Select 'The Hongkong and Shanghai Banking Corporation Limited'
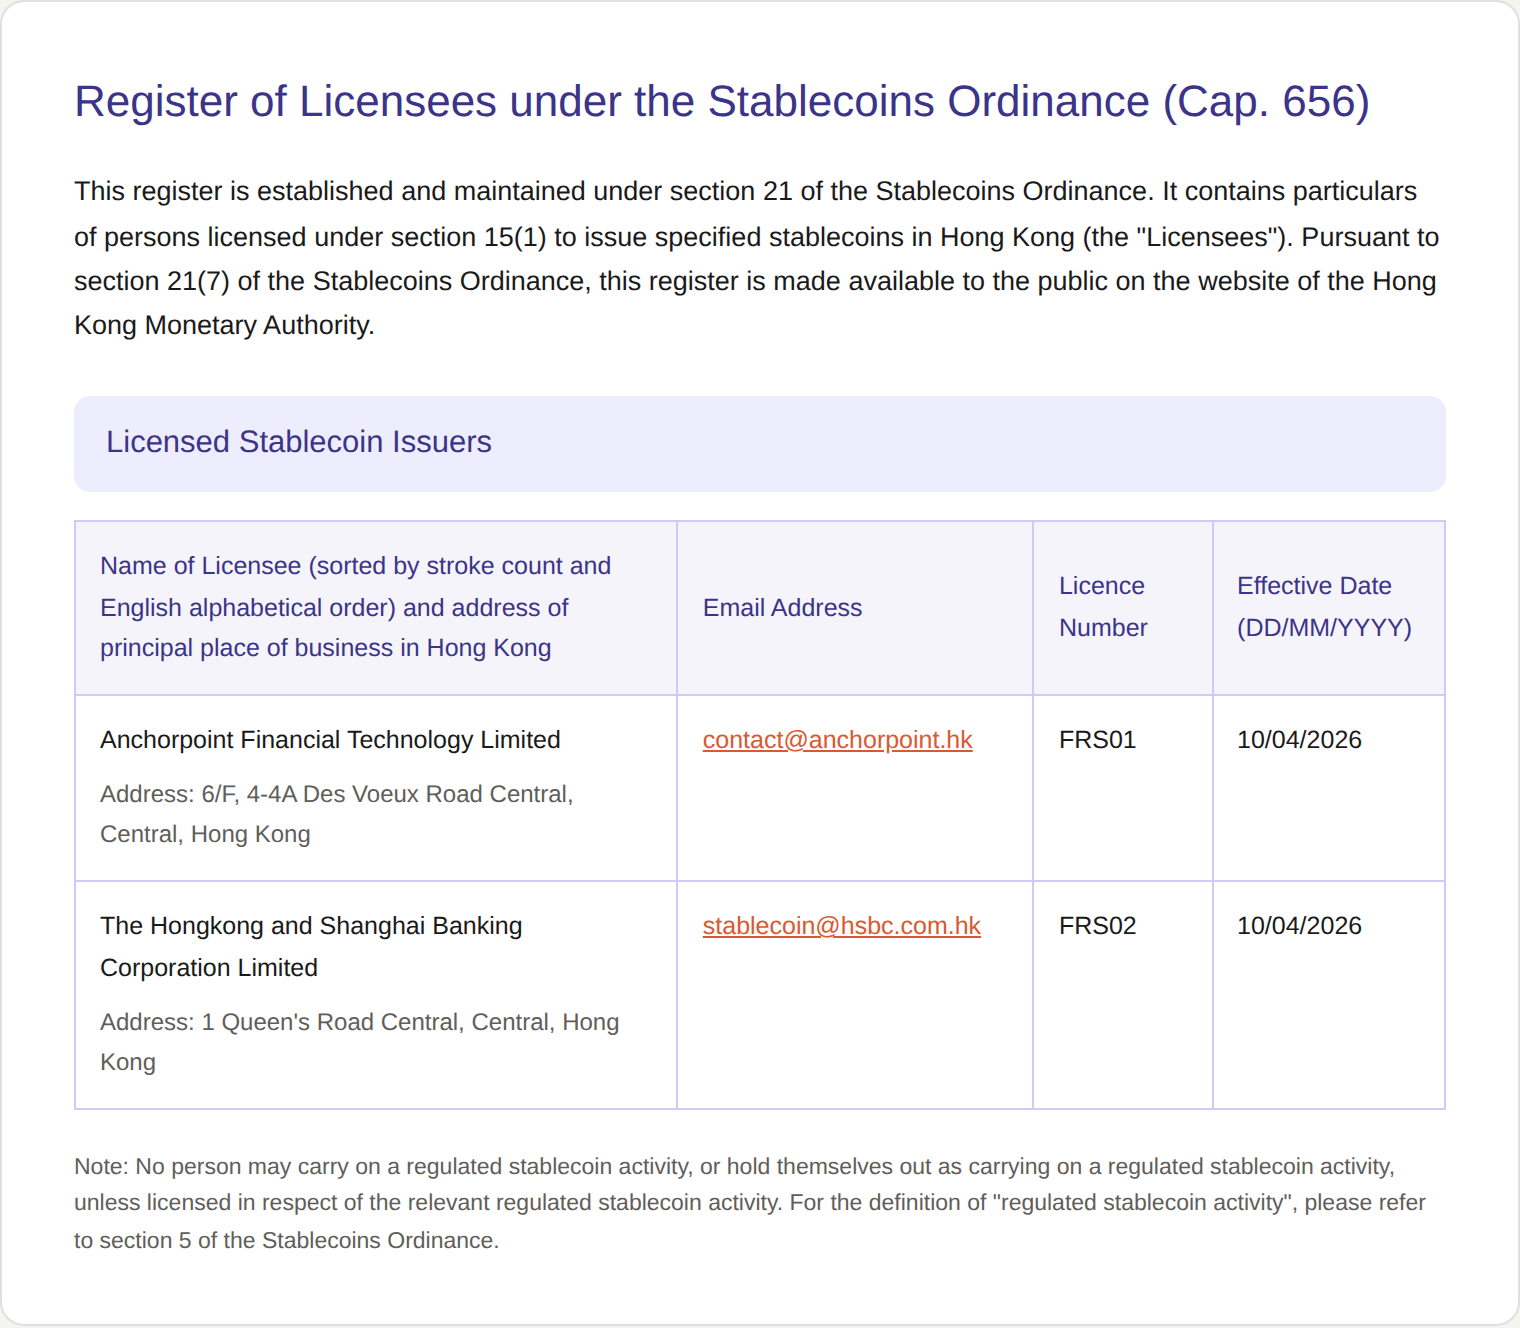Image resolution: width=1520 pixels, height=1328 pixels. tap(311, 947)
